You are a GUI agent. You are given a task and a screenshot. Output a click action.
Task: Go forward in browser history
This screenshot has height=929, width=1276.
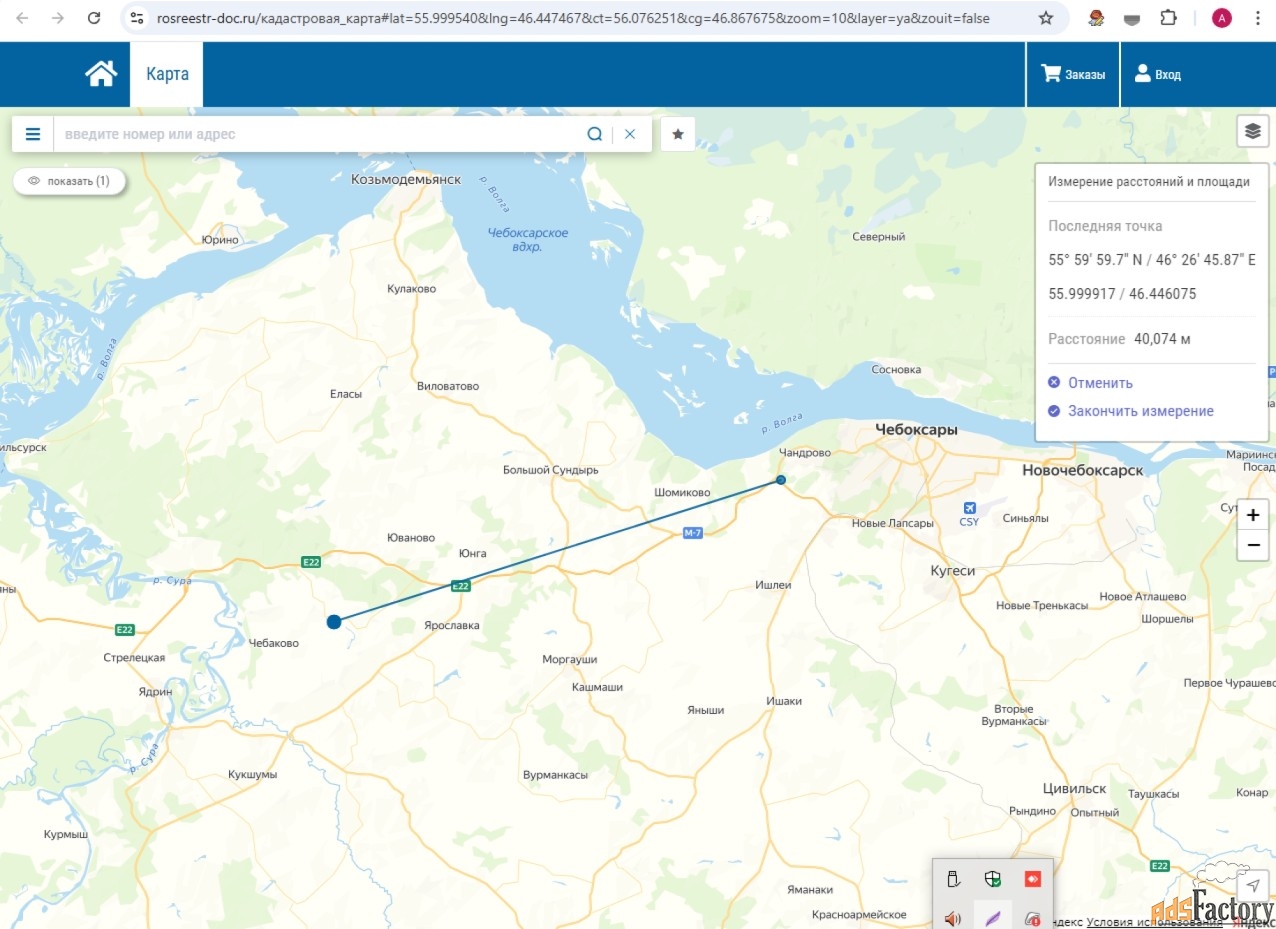[58, 18]
